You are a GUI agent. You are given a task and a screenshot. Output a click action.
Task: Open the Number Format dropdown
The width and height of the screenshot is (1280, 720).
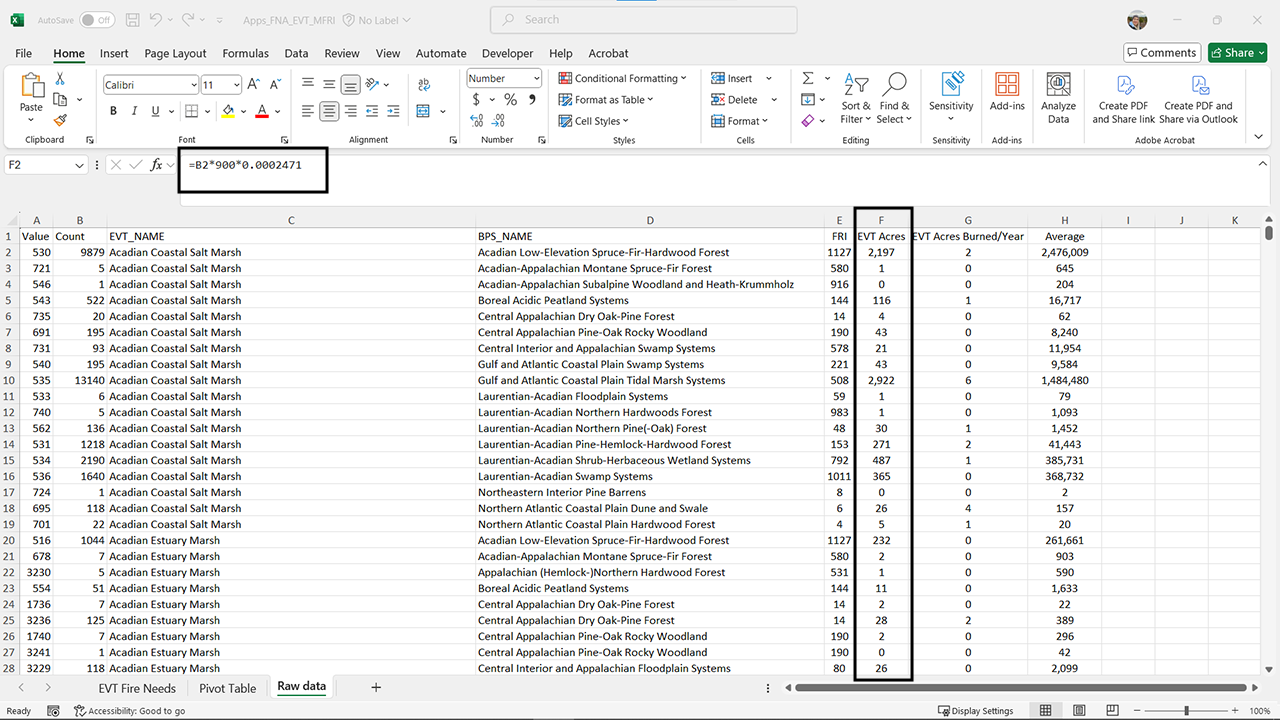[503, 76]
